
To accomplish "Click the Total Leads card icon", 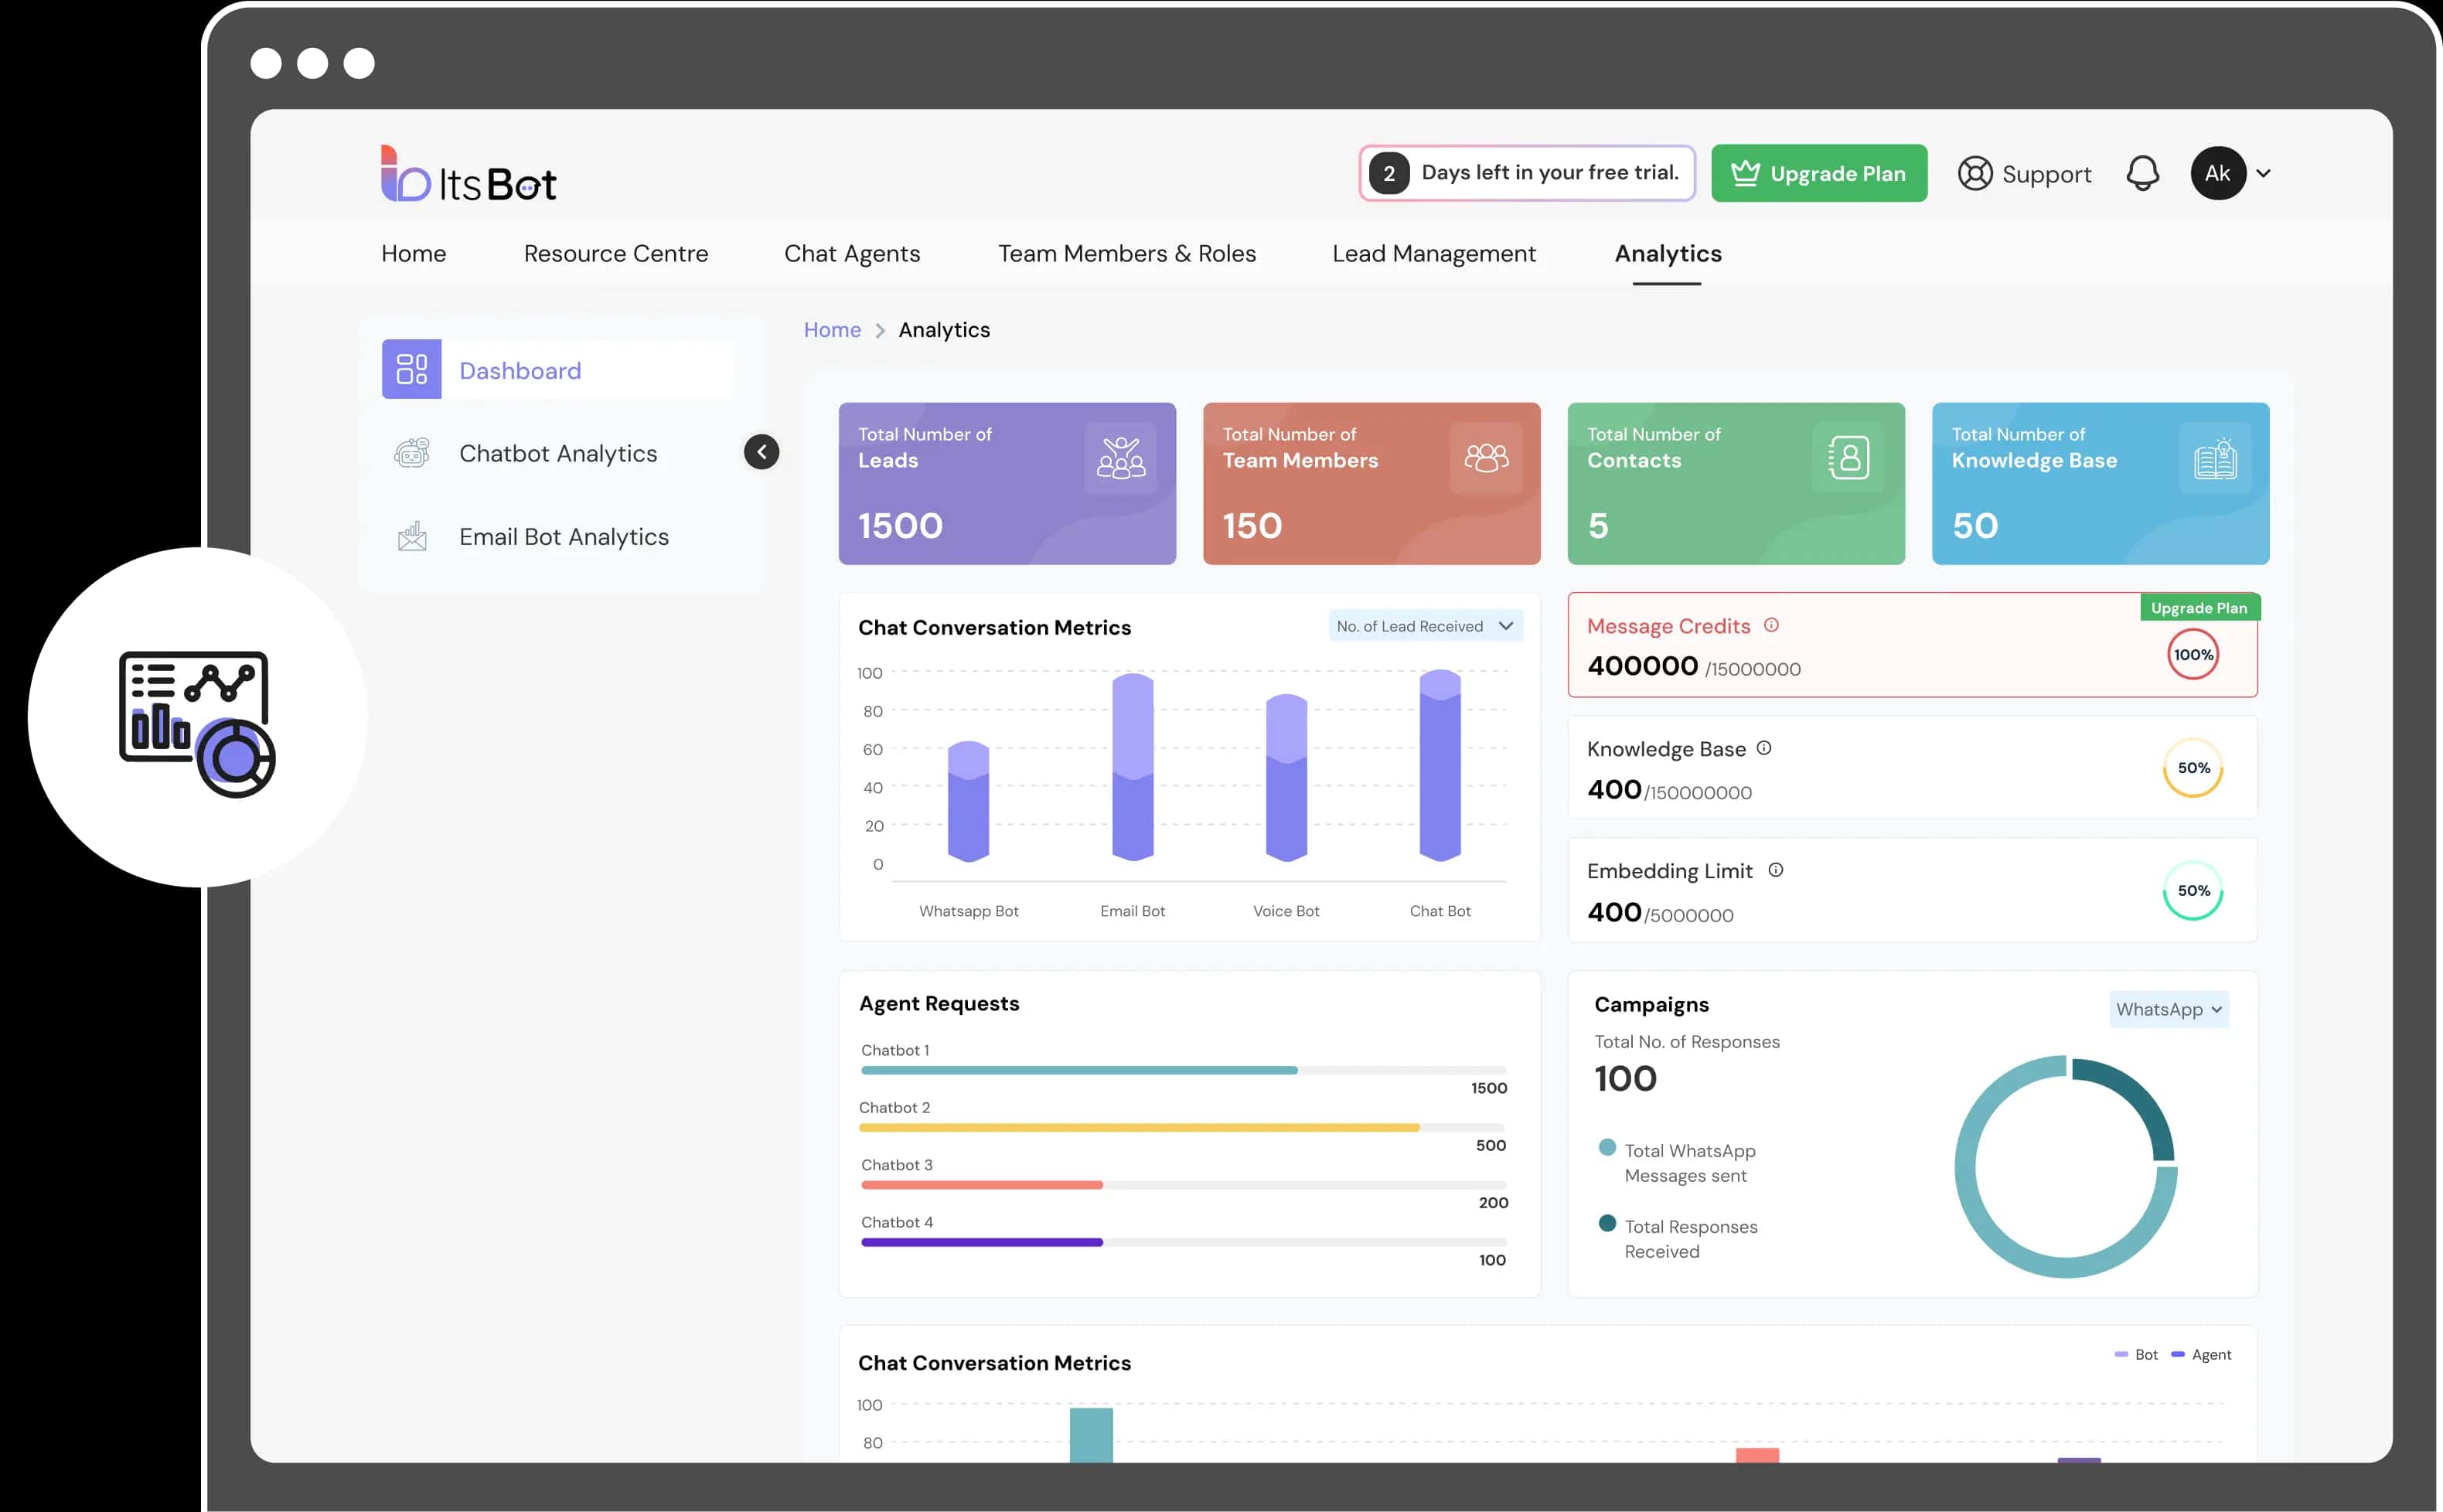I will pos(1120,458).
